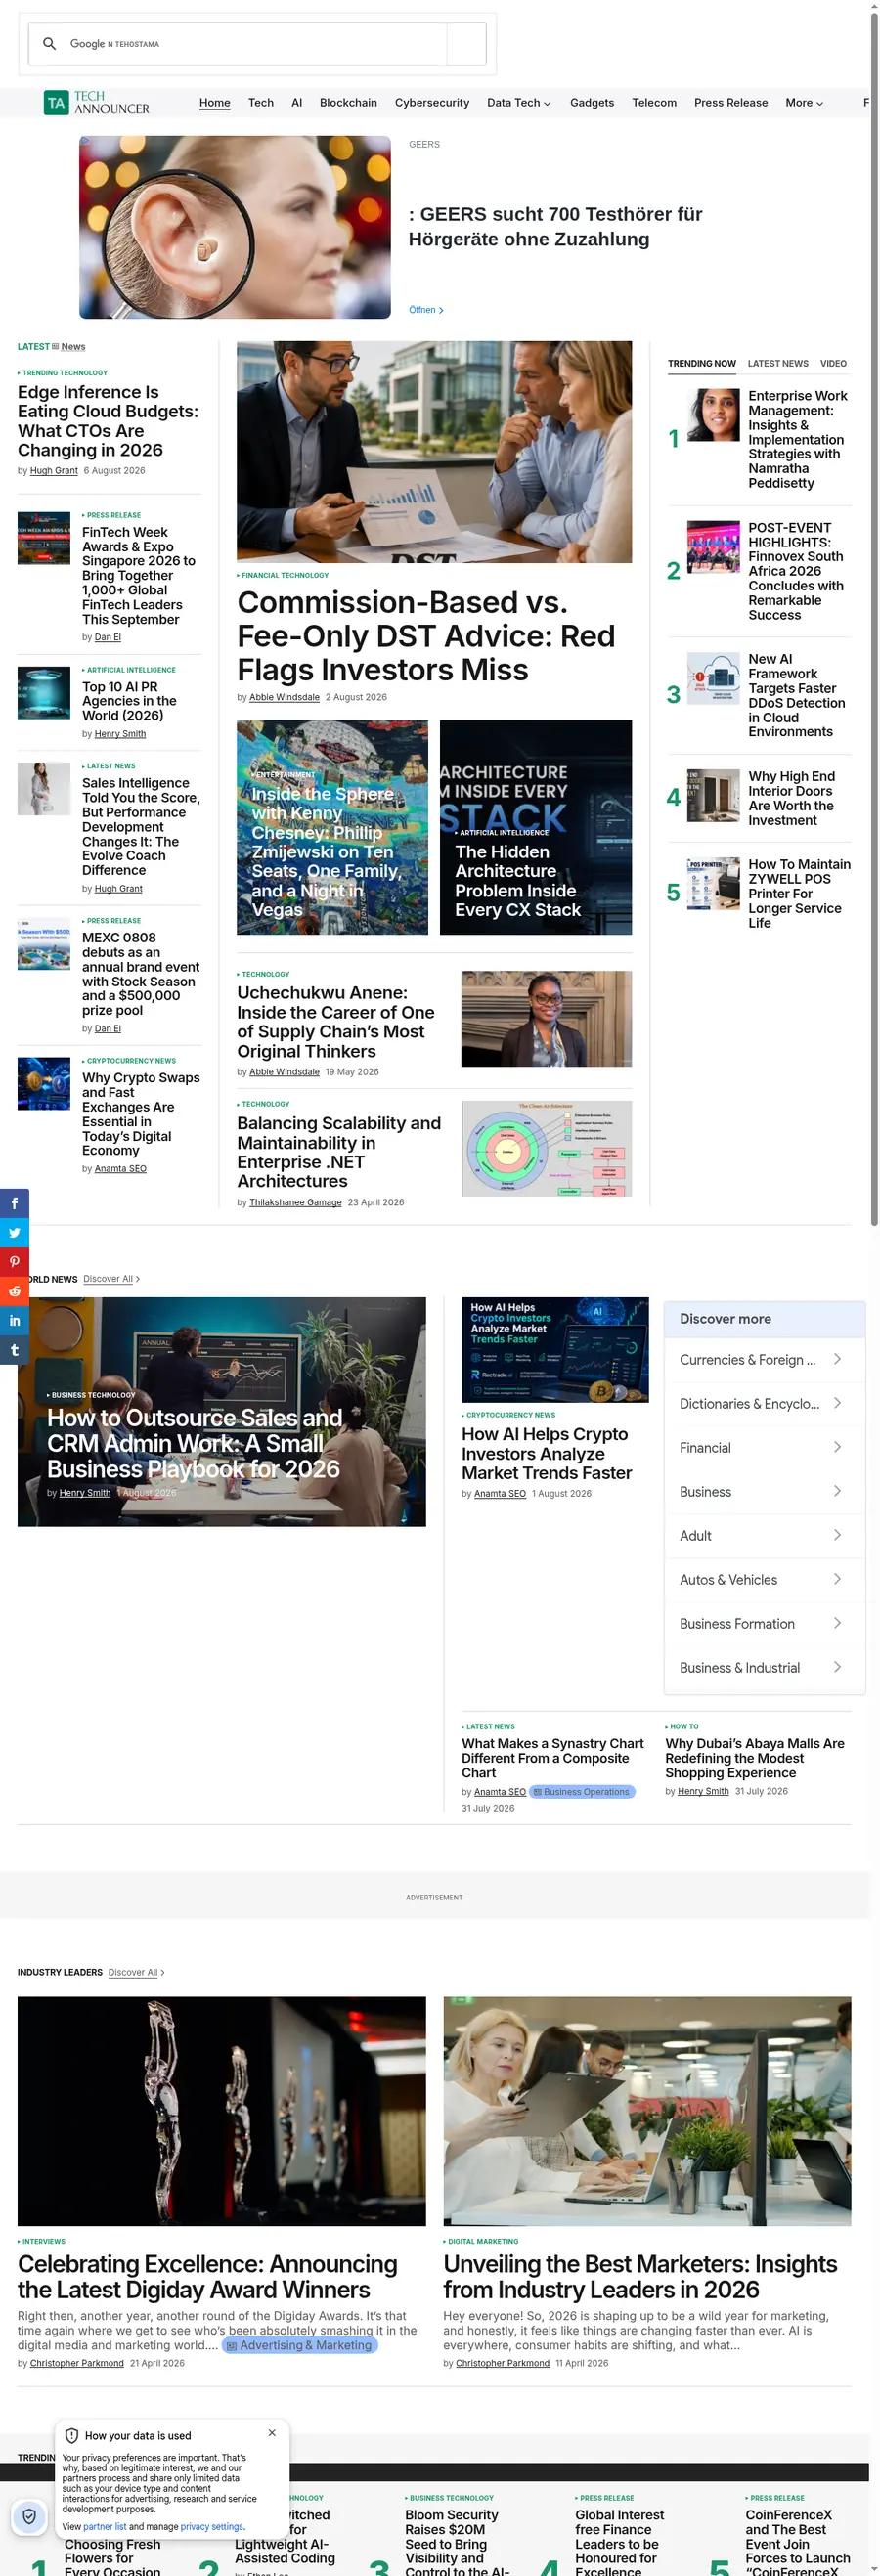Open Blockchain nav item
The height and width of the screenshot is (2576, 880).
pos(348,103)
